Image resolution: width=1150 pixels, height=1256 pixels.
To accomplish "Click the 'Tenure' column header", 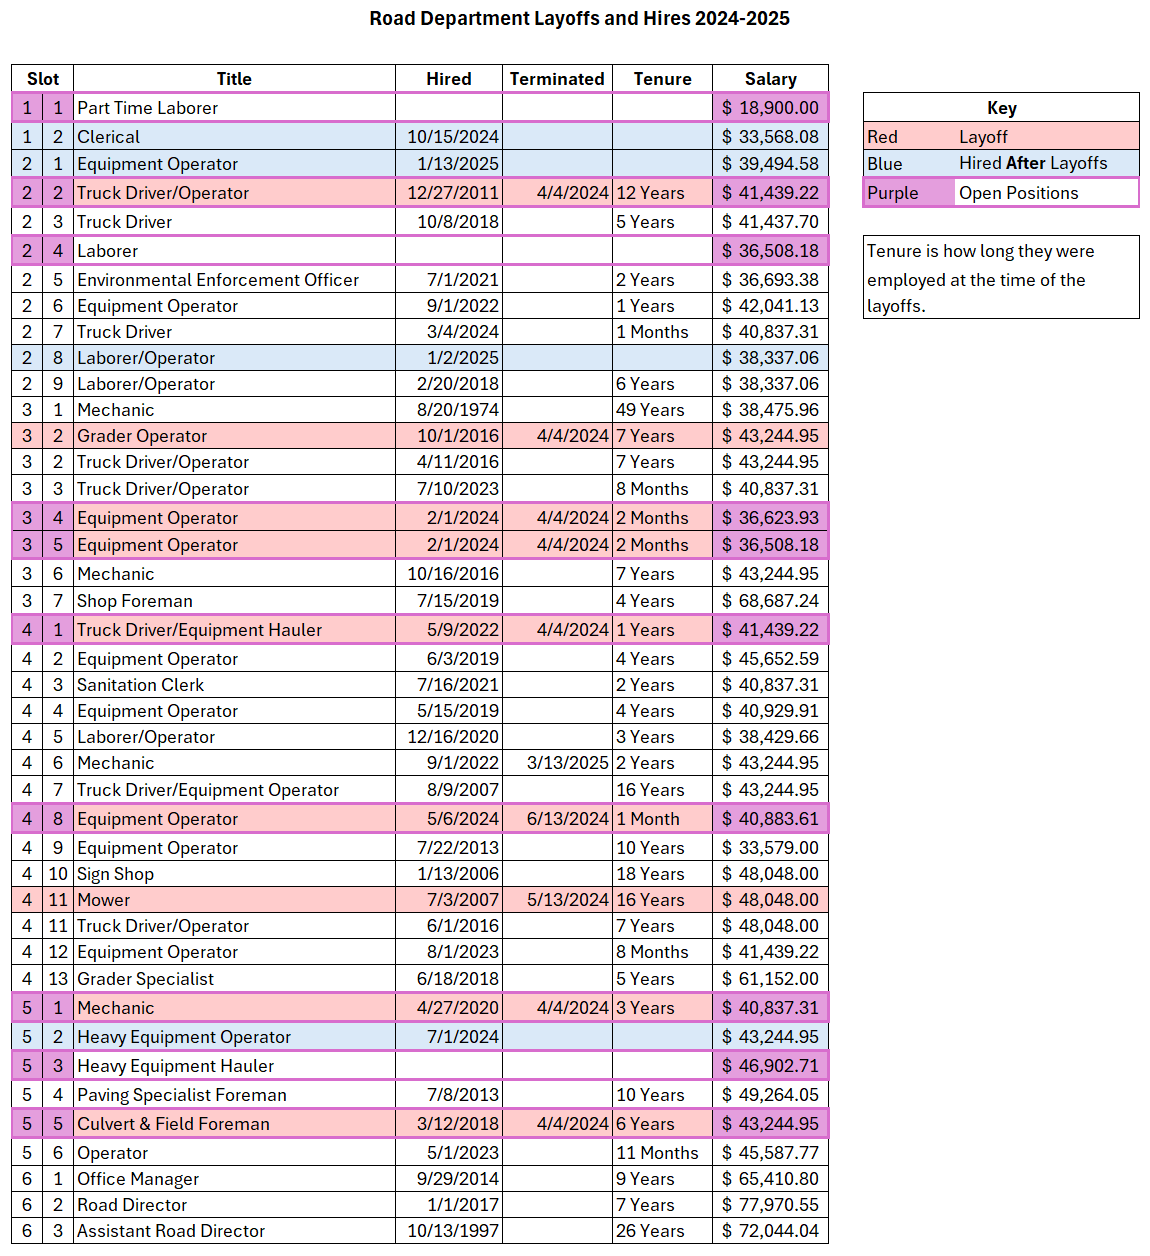I will click(x=662, y=79).
